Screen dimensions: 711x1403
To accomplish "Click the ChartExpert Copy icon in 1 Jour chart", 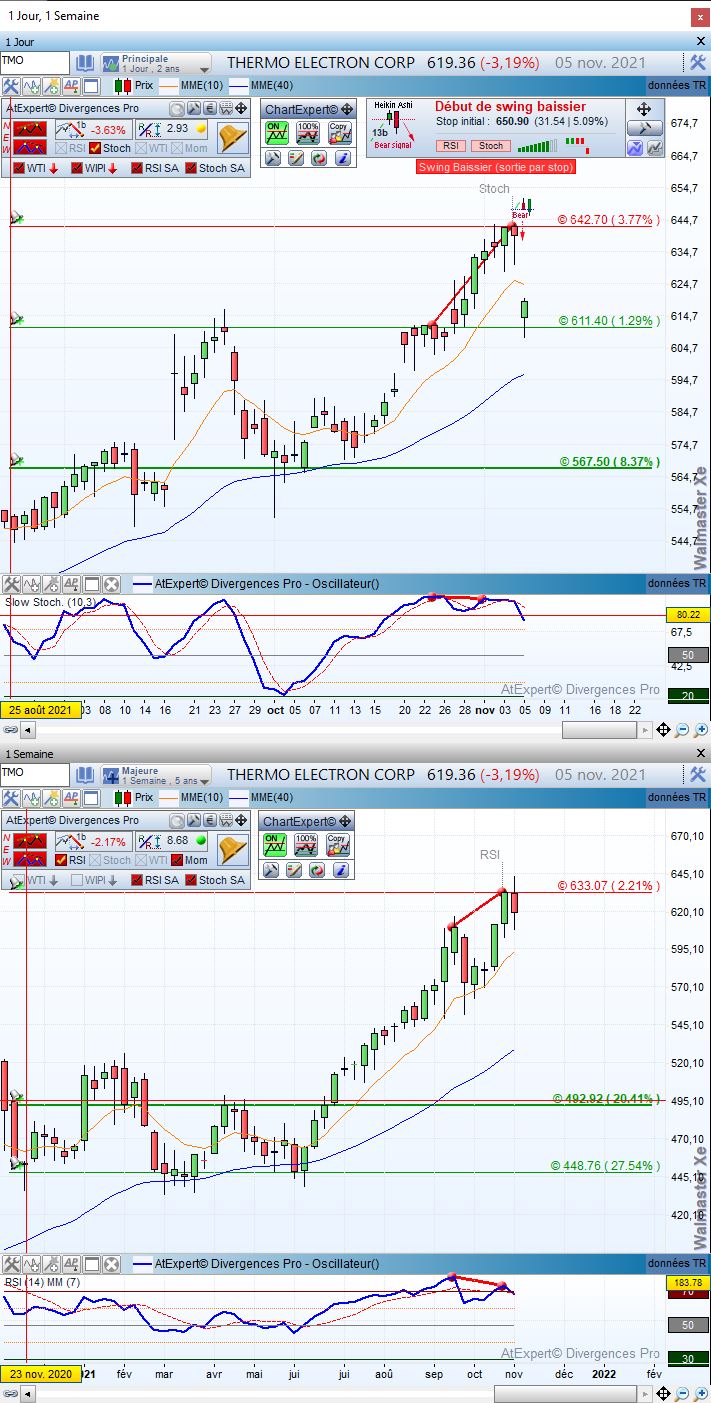I will coord(339,133).
